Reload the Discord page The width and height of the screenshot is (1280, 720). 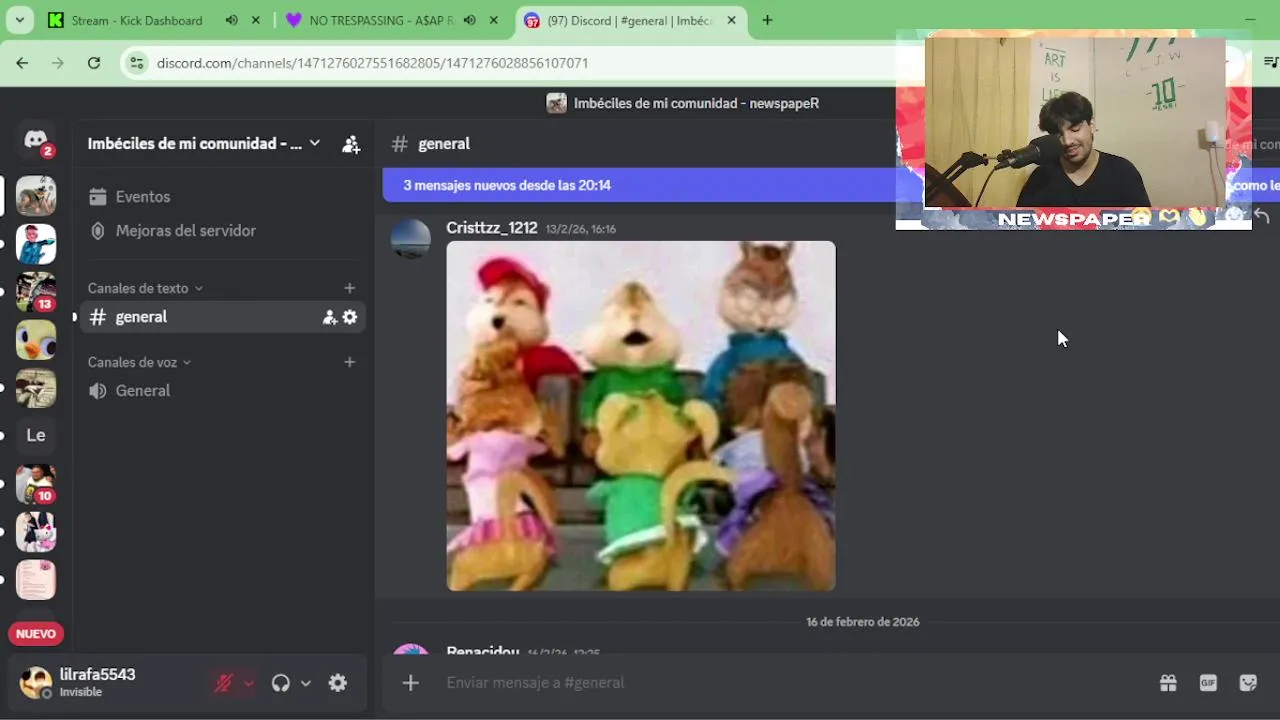click(x=94, y=63)
